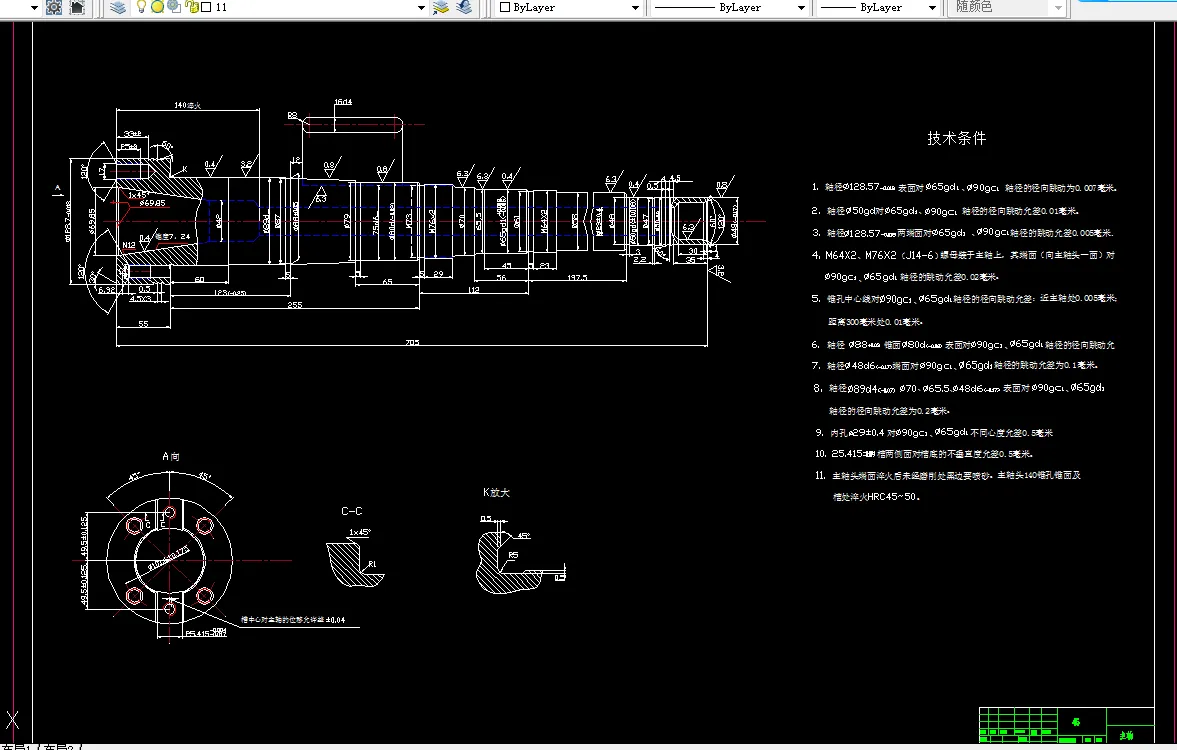Open the Layer Properties Manager gear icon
The height and width of the screenshot is (750, 1177).
coord(54,7)
